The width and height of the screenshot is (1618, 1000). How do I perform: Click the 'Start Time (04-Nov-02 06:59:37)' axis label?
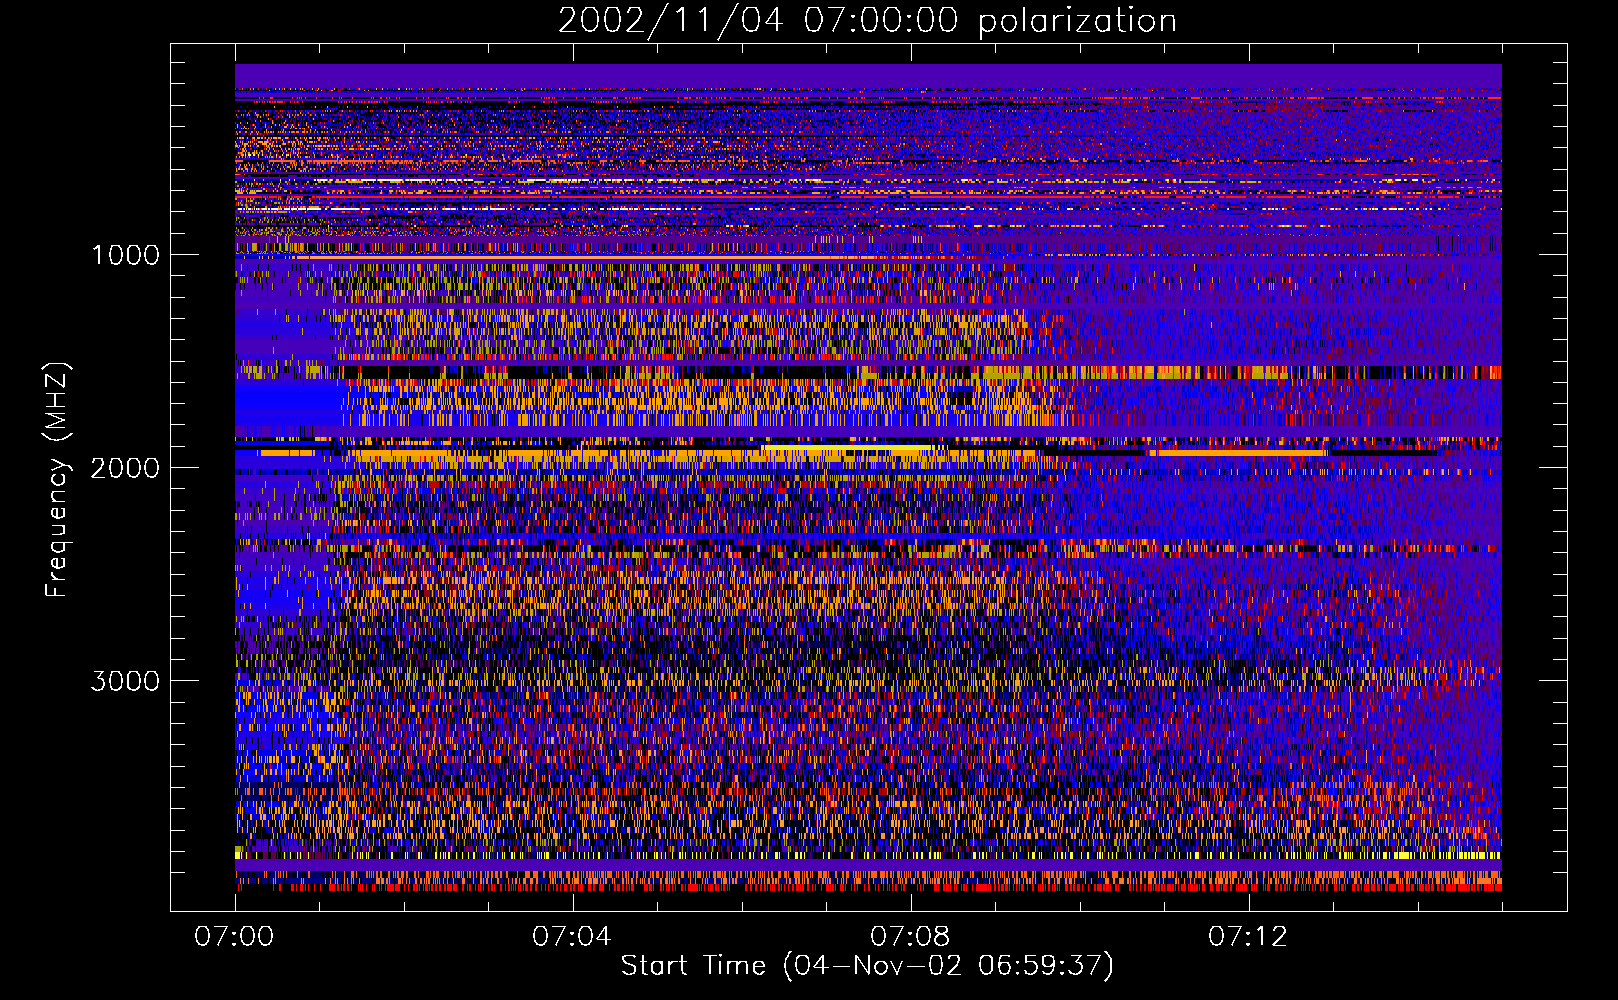click(867, 966)
